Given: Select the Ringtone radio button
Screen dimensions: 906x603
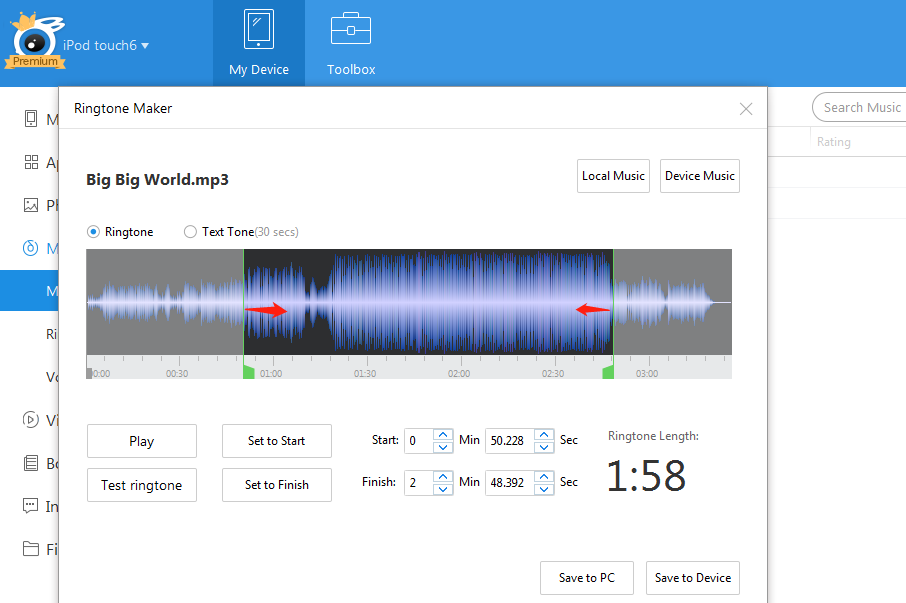Looking at the screenshot, I should click(94, 232).
